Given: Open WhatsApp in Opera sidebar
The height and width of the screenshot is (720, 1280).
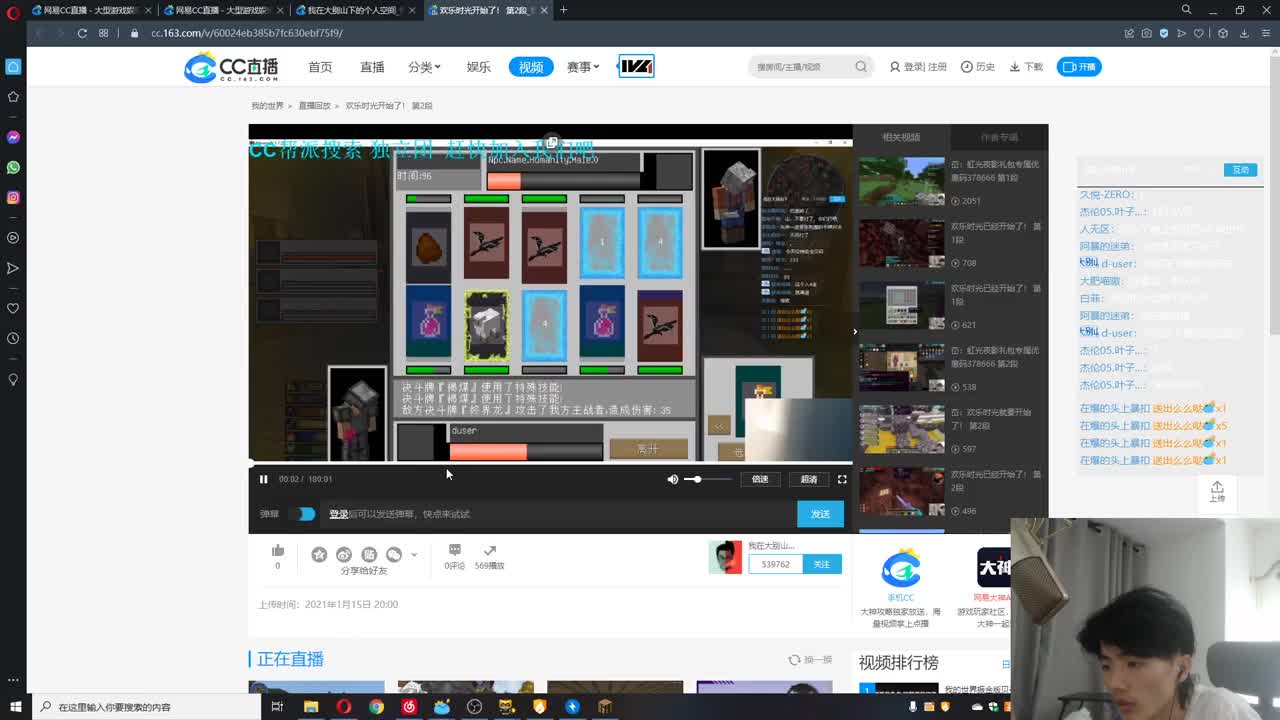Looking at the screenshot, I should 13,167.
